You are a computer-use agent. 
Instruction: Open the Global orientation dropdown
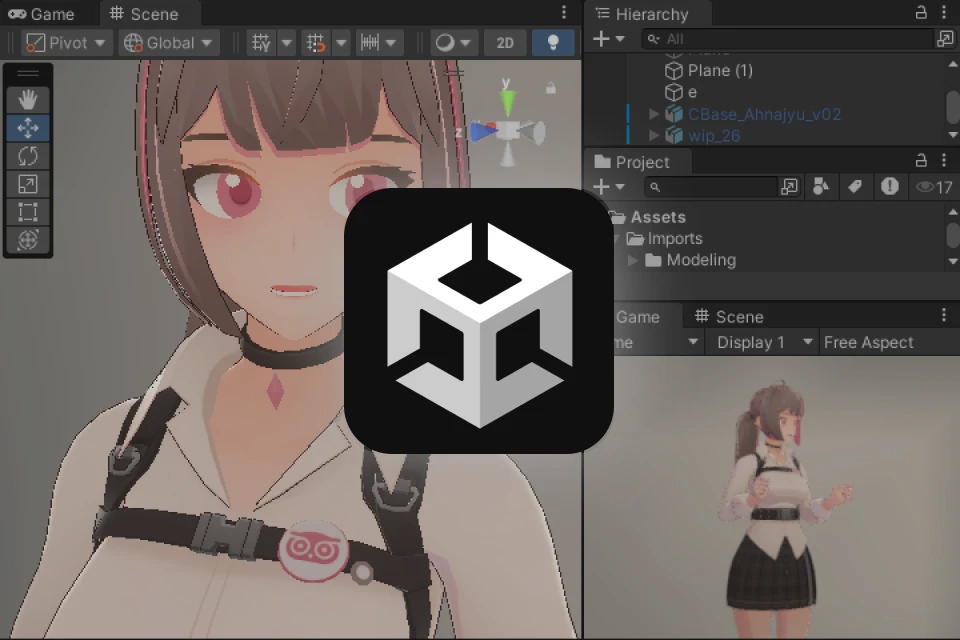(169, 43)
